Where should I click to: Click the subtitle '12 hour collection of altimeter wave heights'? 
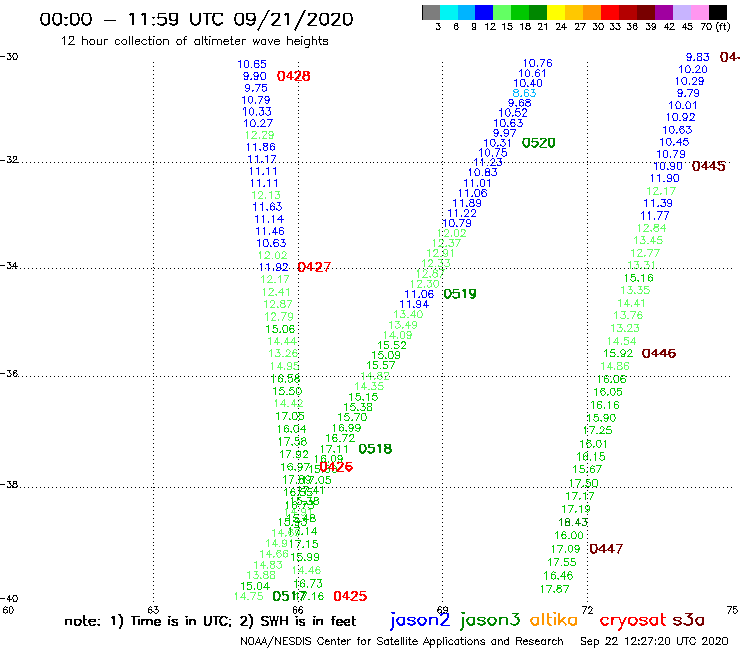[x=194, y=41]
